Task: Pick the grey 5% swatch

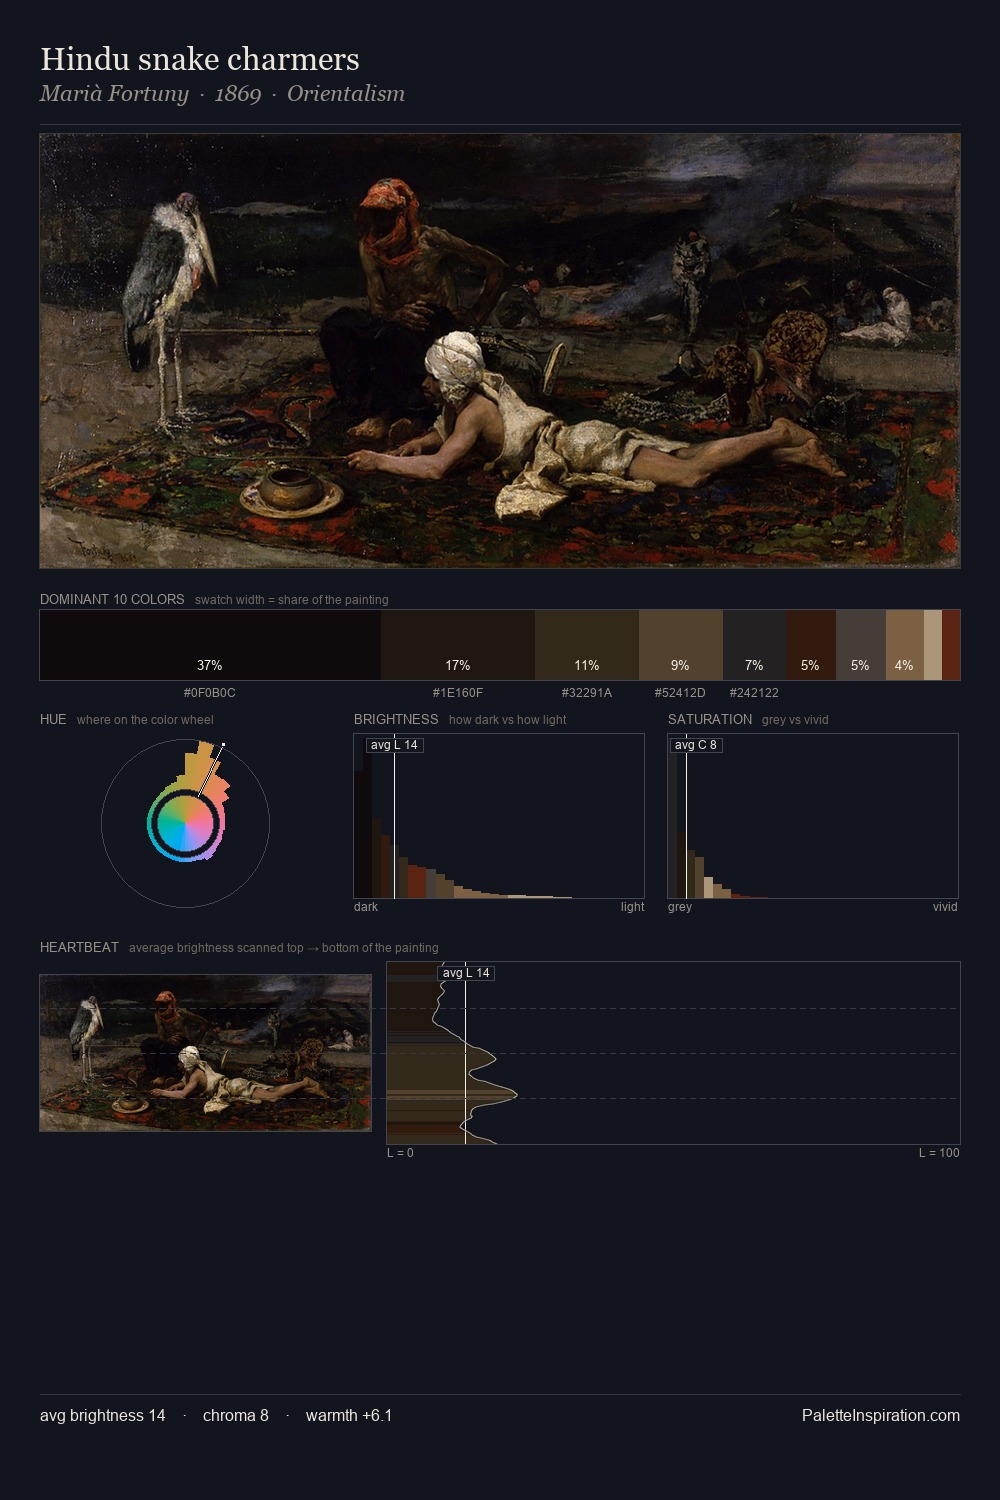Action: [861, 645]
